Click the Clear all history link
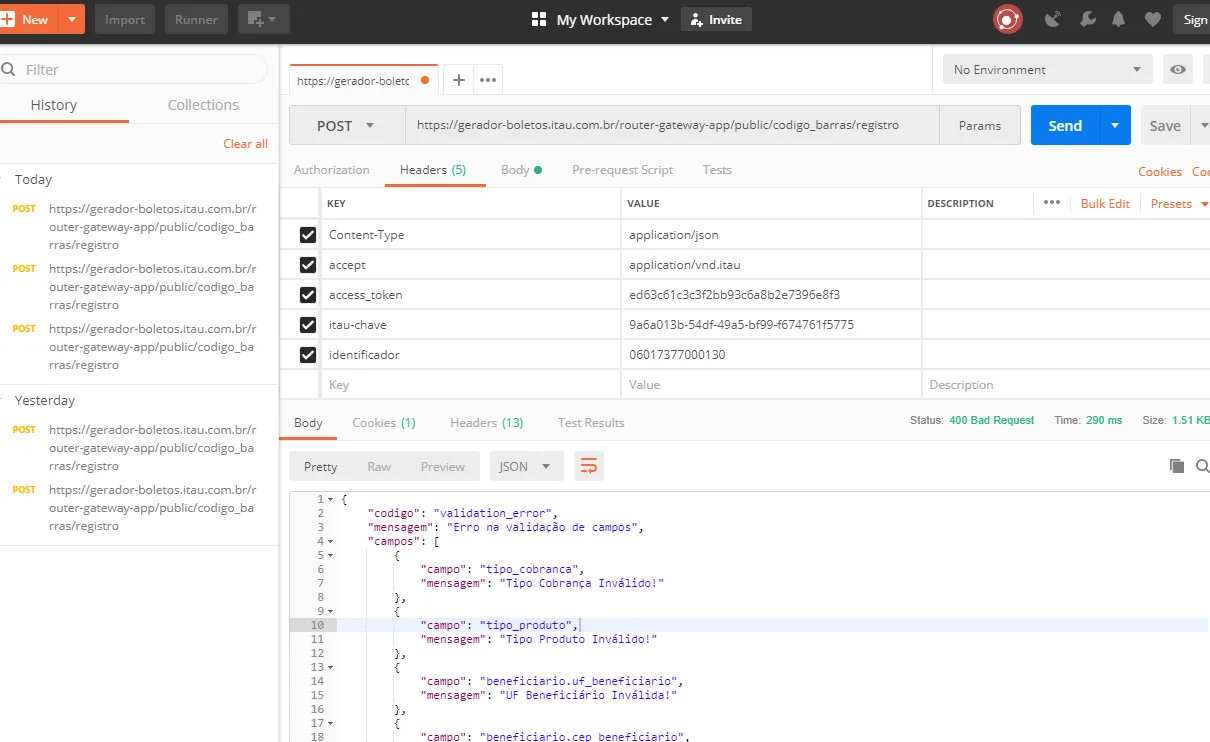This screenshot has height=742, width=1210. 245,144
